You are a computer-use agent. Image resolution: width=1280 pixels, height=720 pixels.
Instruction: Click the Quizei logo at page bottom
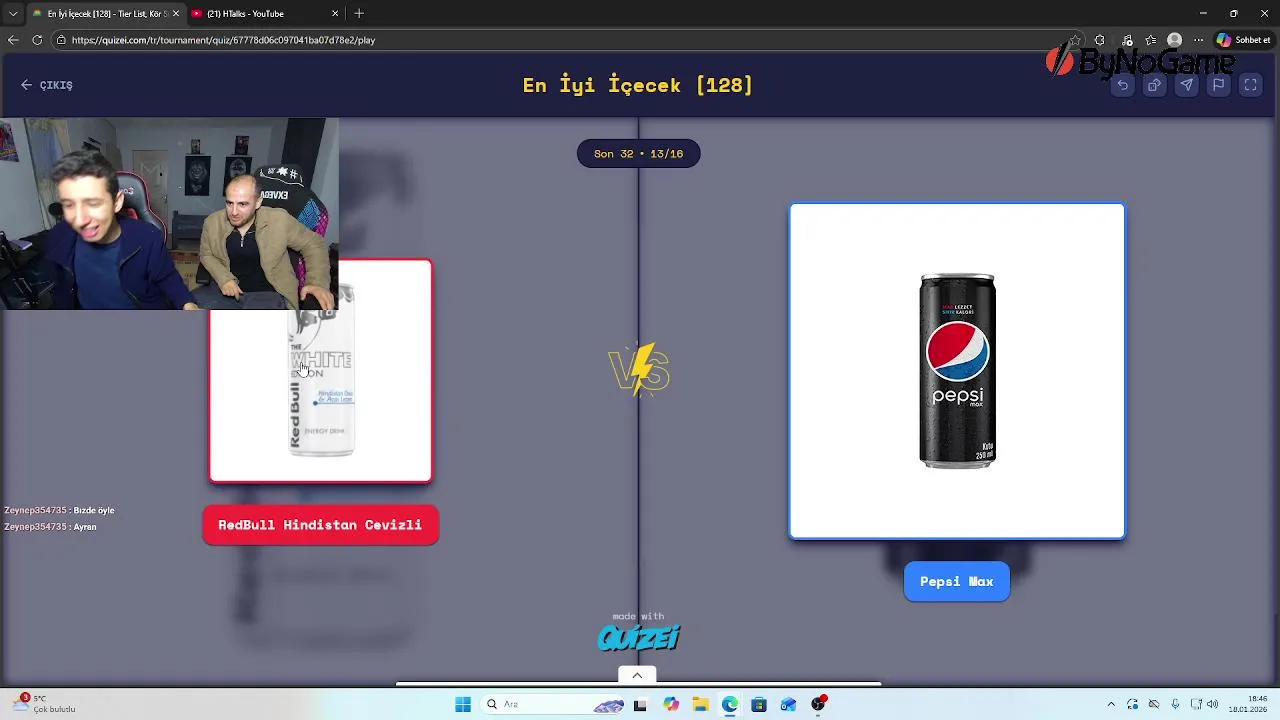pyautogui.click(x=638, y=637)
